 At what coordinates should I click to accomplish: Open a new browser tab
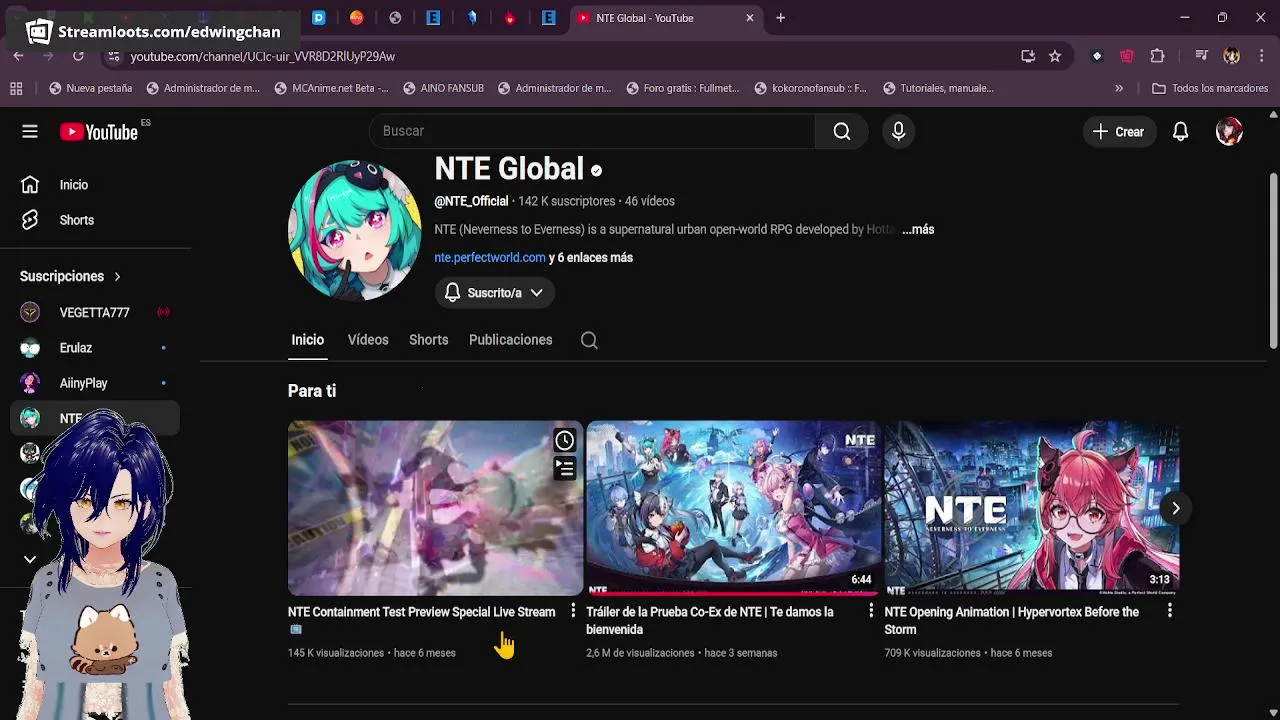(781, 17)
